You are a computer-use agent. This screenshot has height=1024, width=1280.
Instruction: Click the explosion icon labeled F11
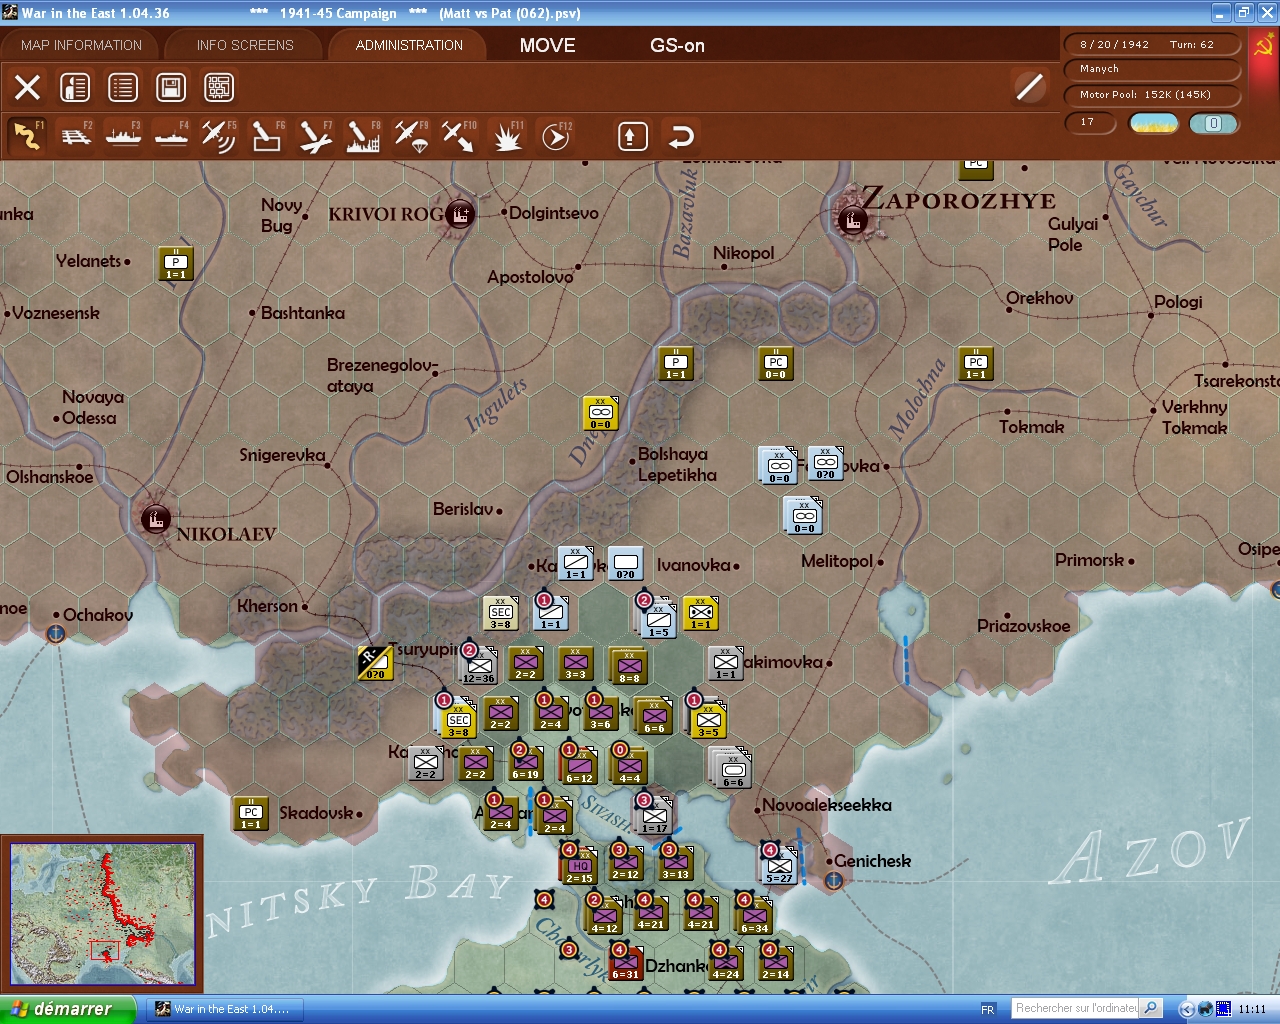(507, 136)
